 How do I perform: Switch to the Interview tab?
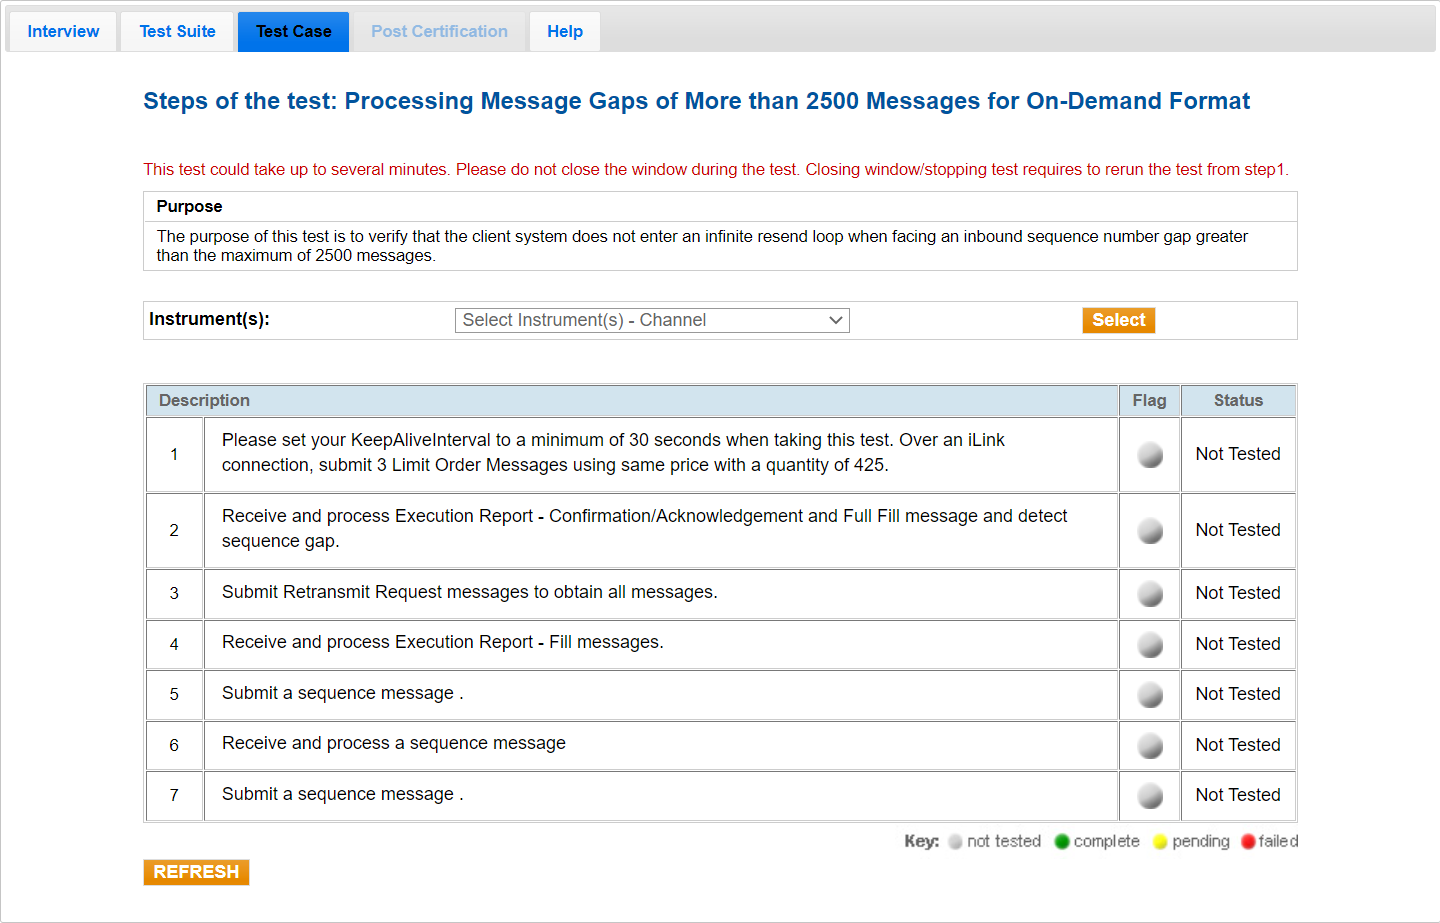pyautogui.click(x=63, y=32)
